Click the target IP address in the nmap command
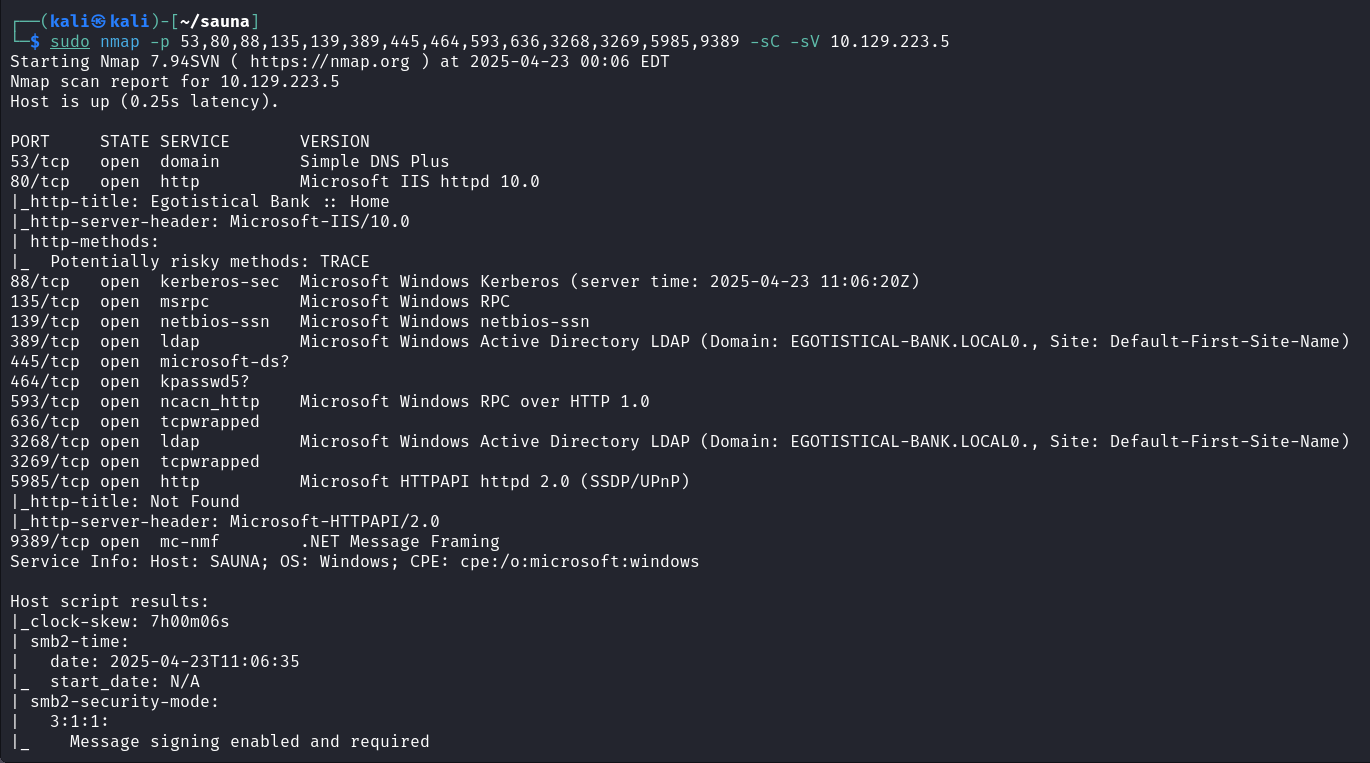The height and width of the screenshot is (763, 1370). pyautogui.click(x=889, y=41)
